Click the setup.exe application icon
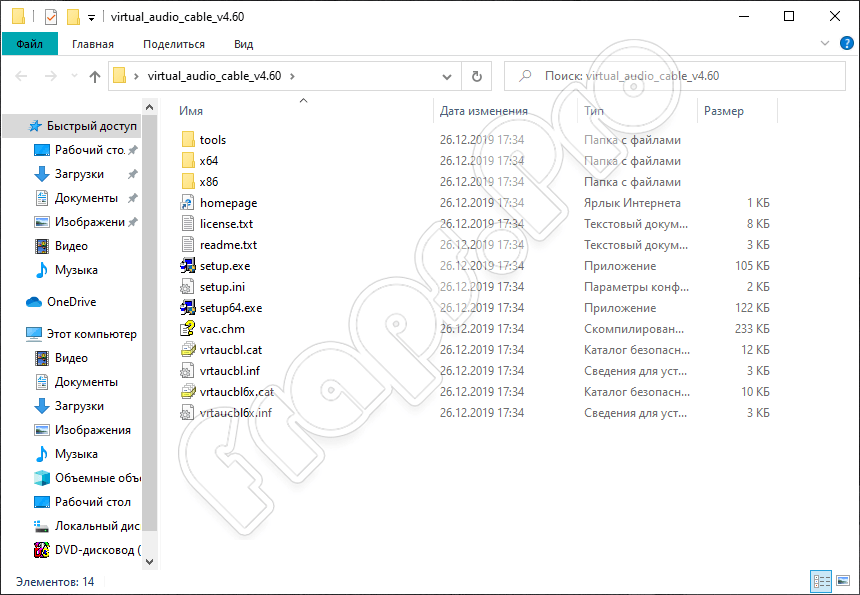 pos(188,266)
